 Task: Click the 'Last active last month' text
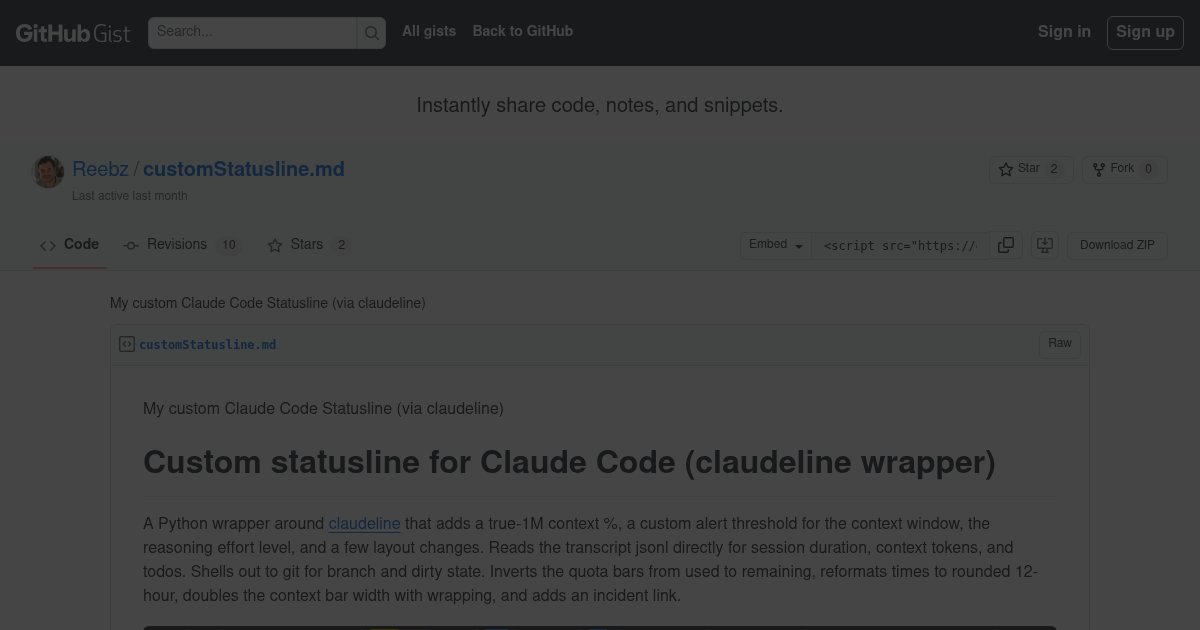point(130,196)
